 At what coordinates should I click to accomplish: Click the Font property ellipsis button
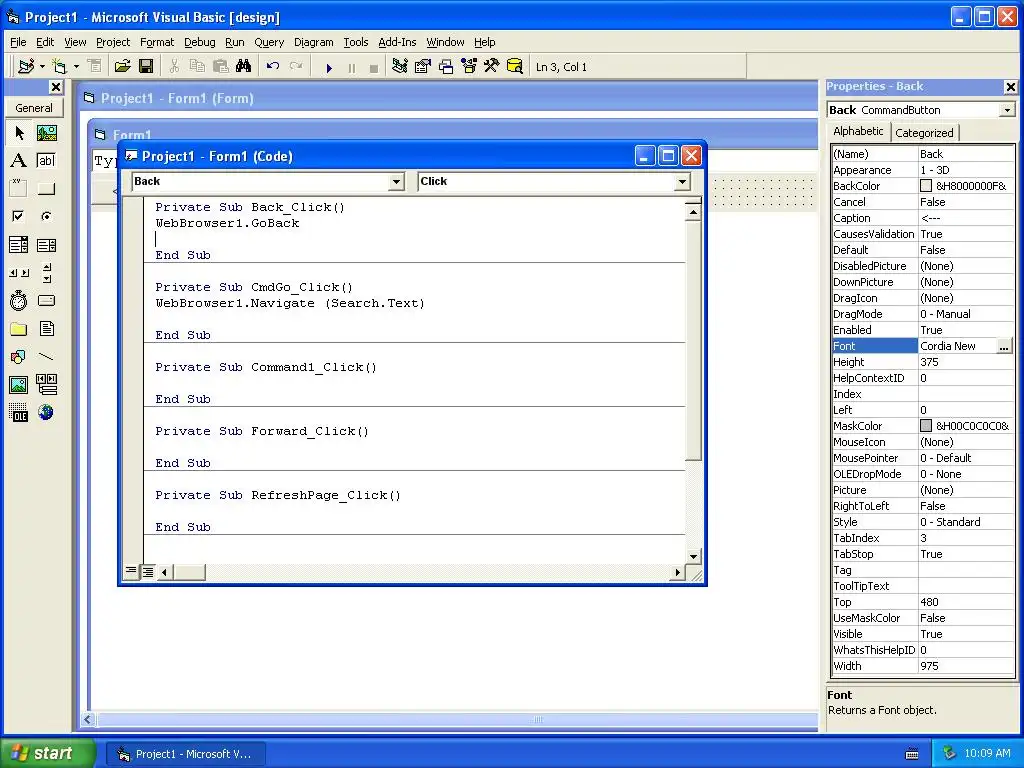click(x=1004, y=347)
